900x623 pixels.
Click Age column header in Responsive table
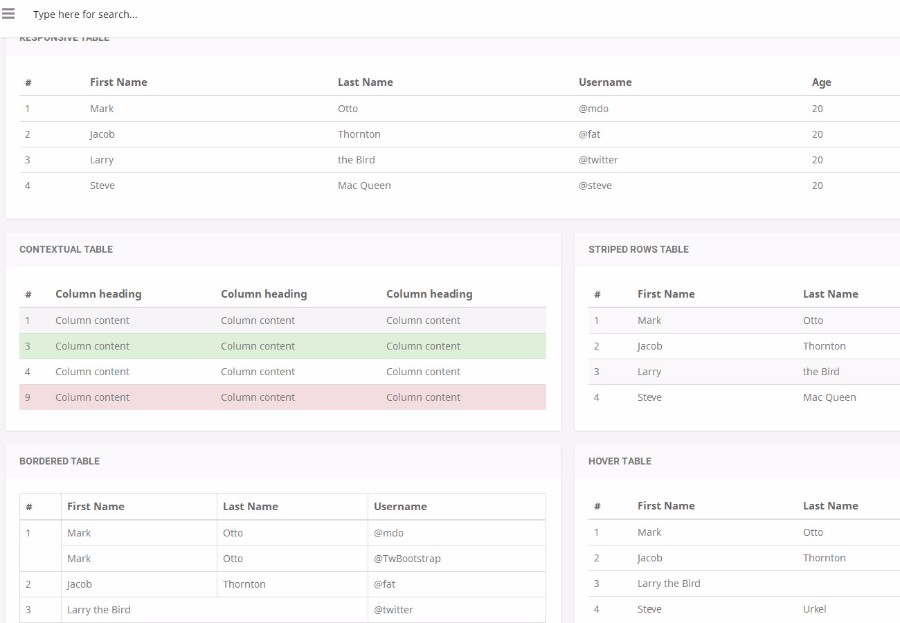[x=821, y=82]
